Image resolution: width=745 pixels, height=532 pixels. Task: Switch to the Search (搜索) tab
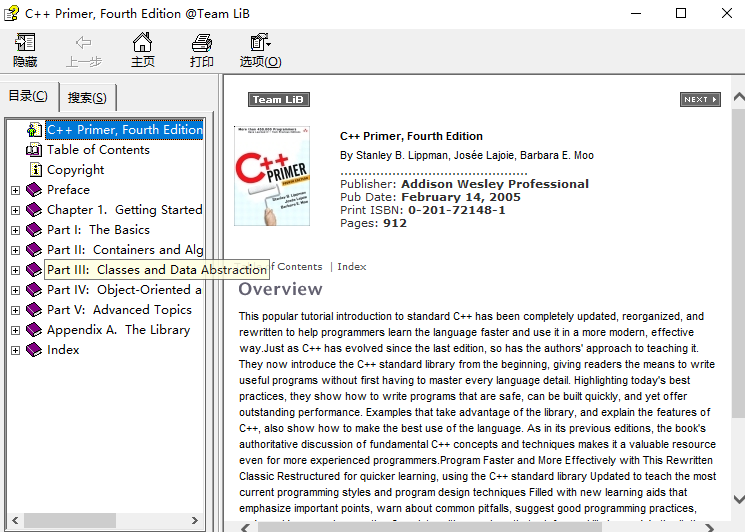(87, 98)
